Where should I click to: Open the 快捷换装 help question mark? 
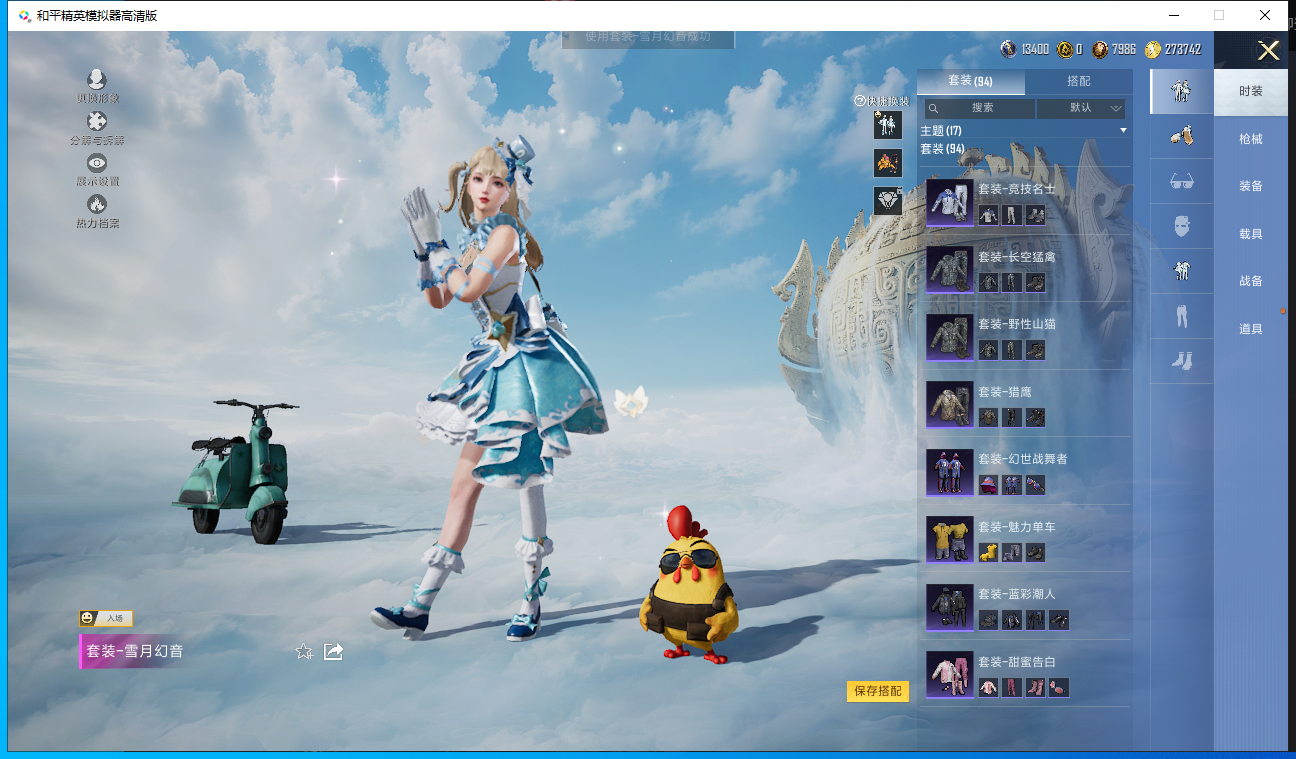(859, 101)
